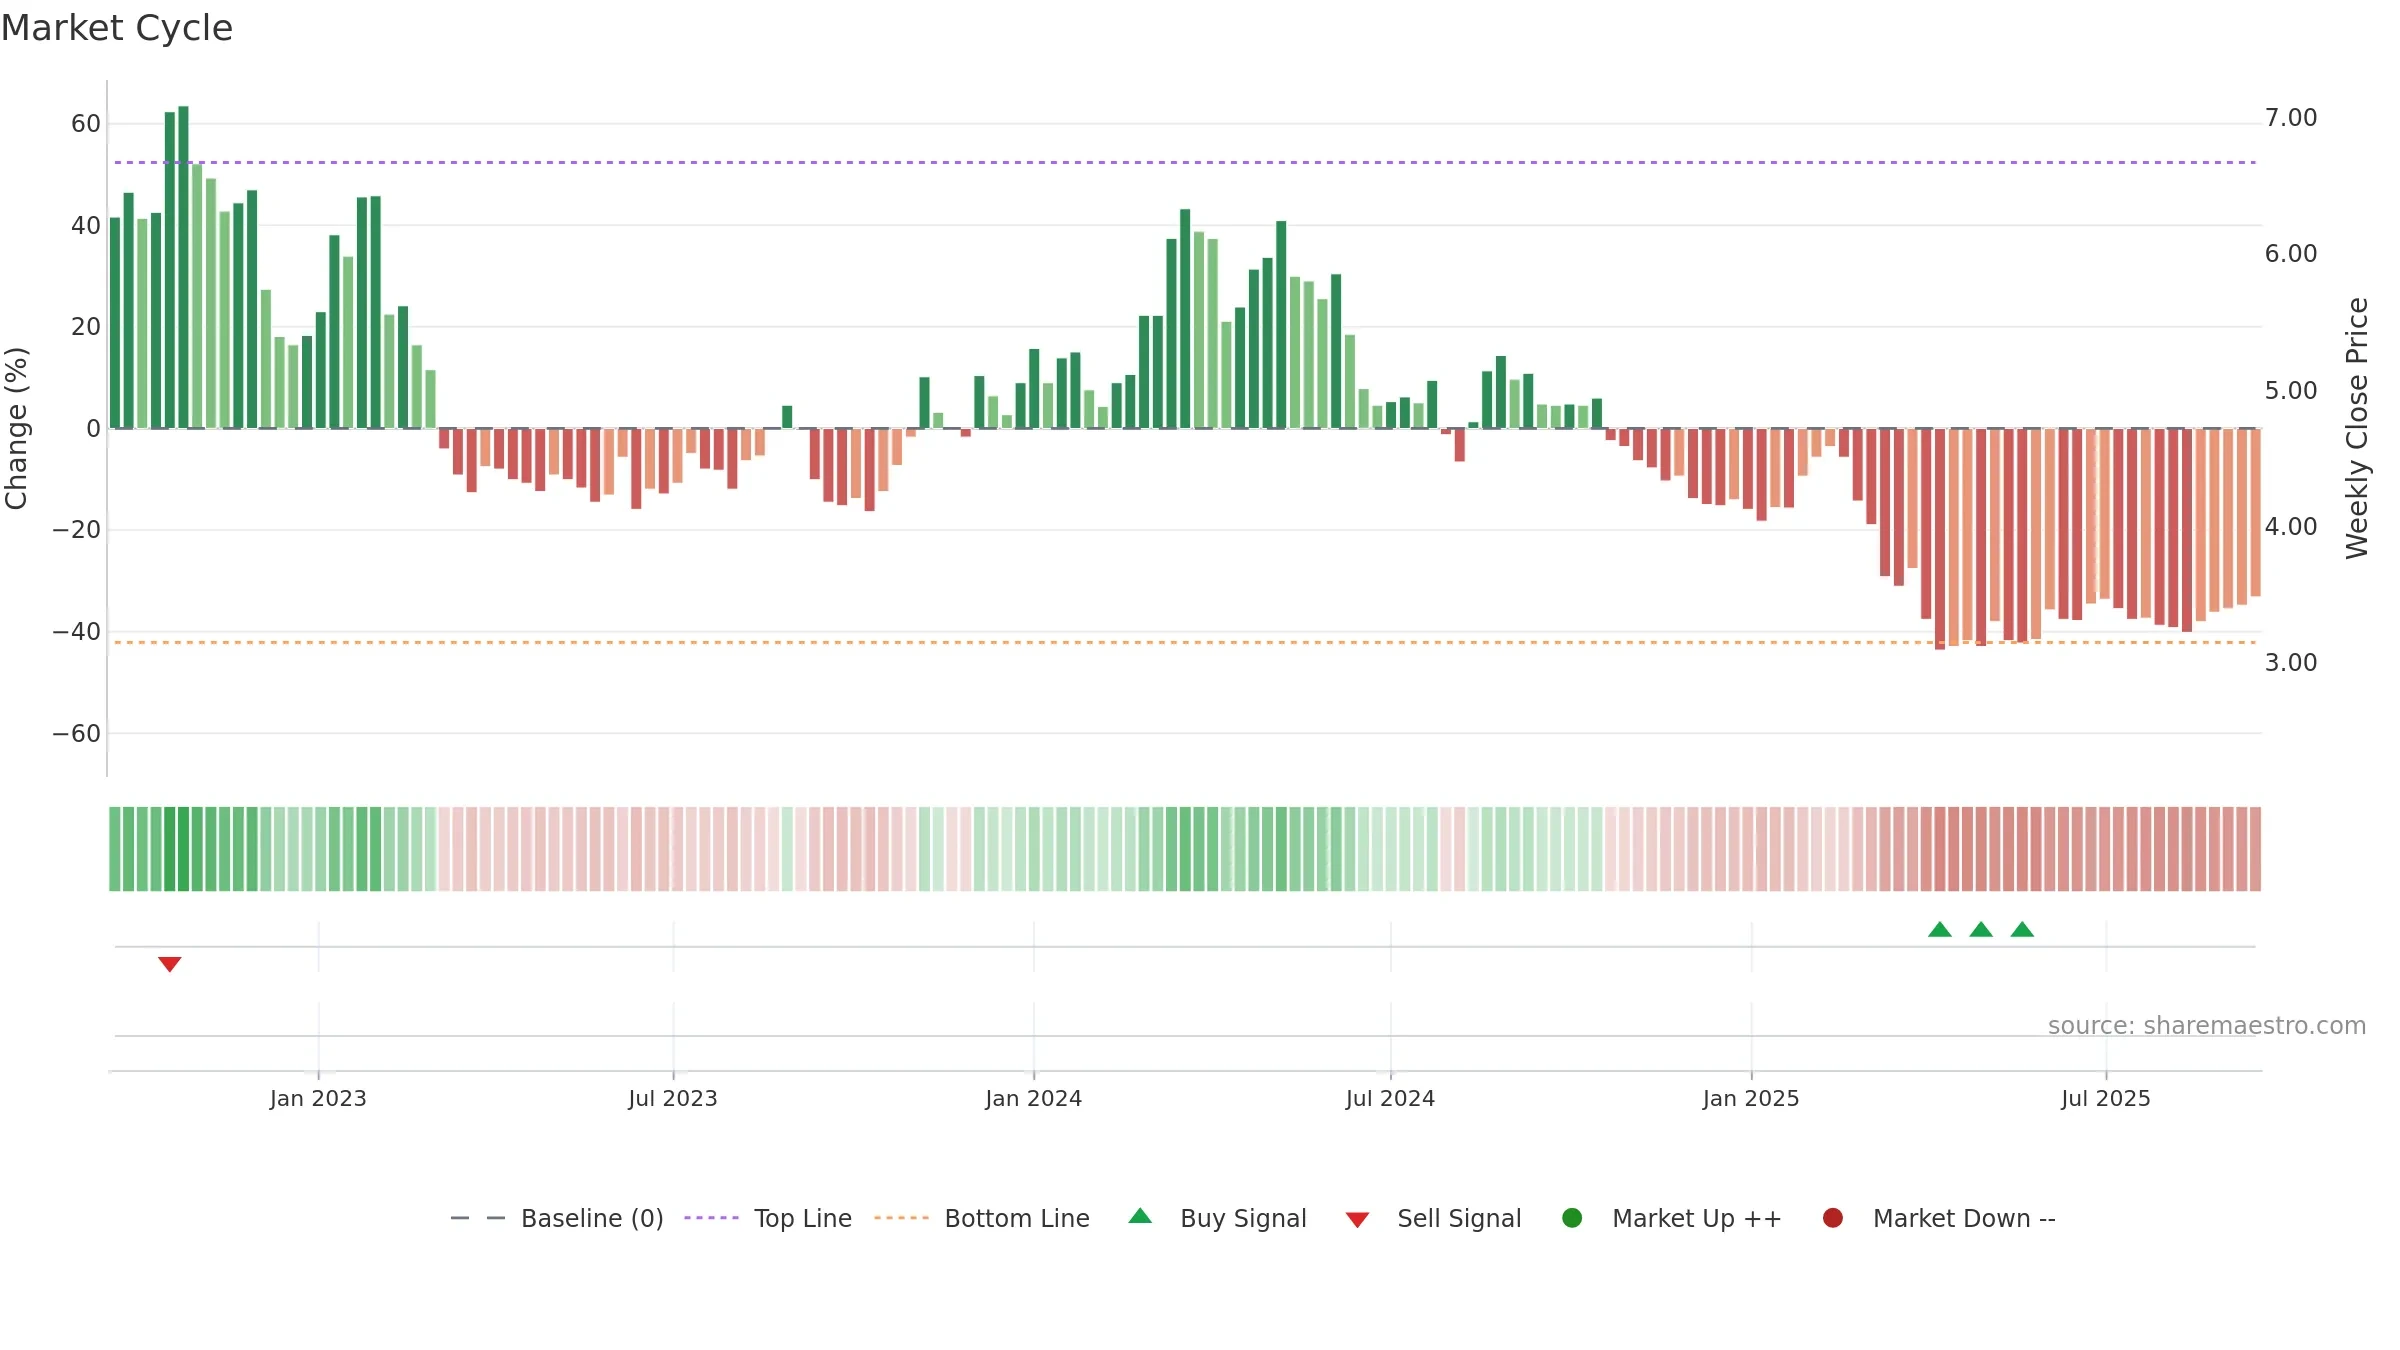Click the green Buy Signal triangle in legend
The image size is (2400, 1350).
[1140, 1216]
